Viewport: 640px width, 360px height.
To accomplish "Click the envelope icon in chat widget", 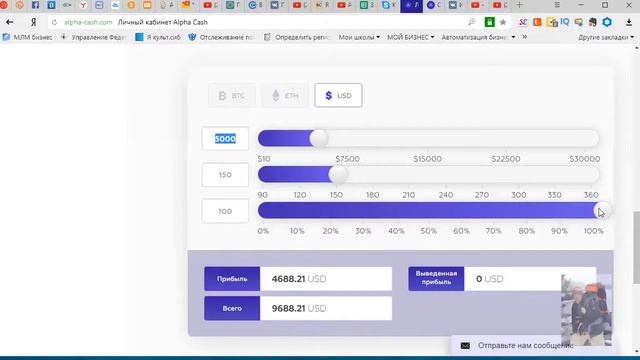I will click(465, 346).
